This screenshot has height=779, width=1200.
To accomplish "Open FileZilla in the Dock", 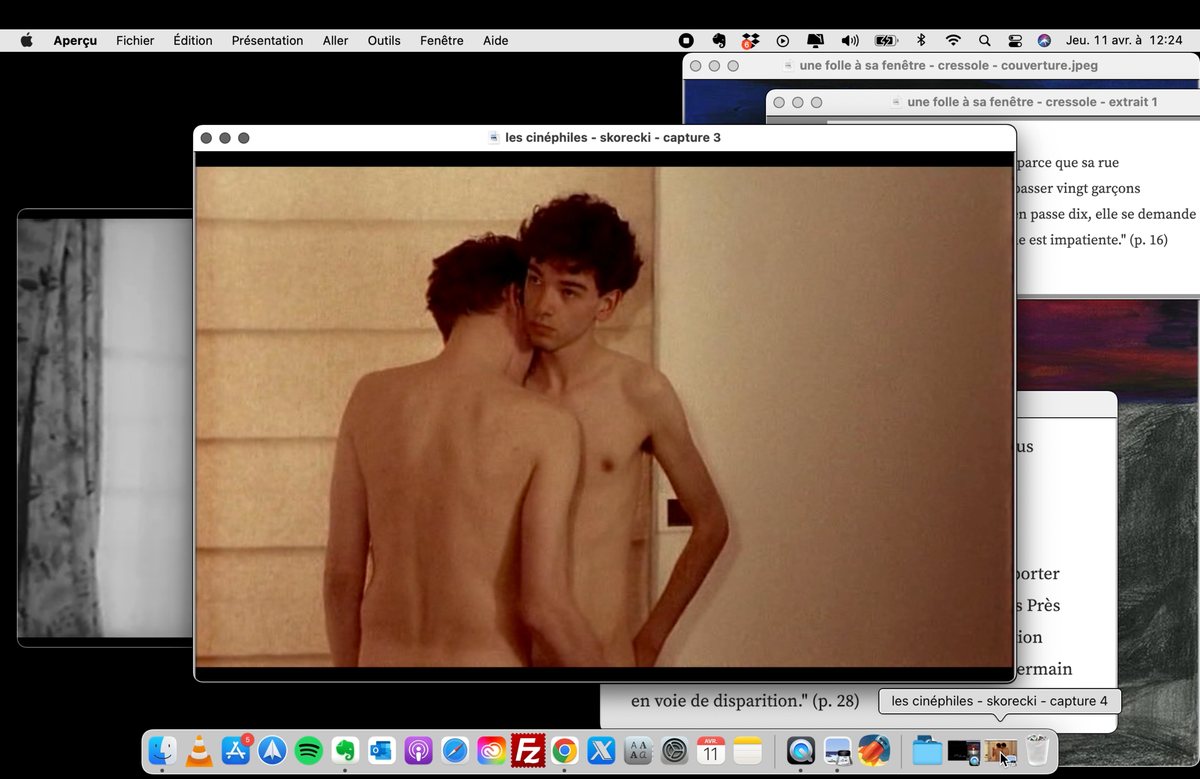I will click(x=528, y=750).
